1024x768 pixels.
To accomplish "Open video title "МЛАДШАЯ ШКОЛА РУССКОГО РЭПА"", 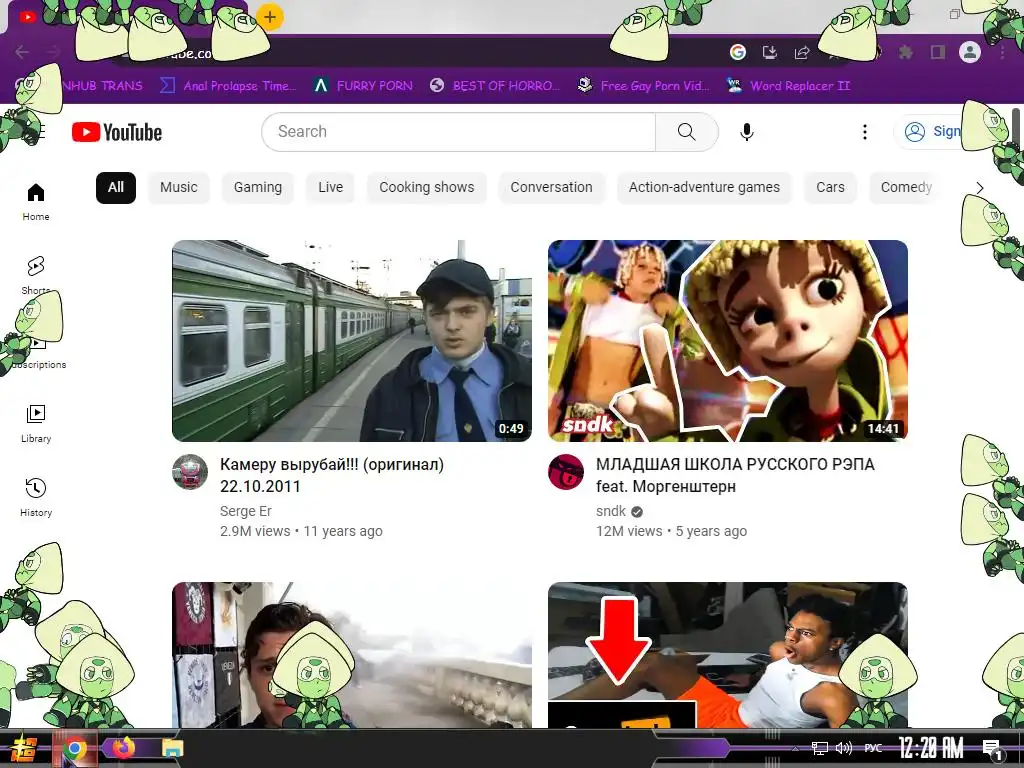I will (735, 475).
